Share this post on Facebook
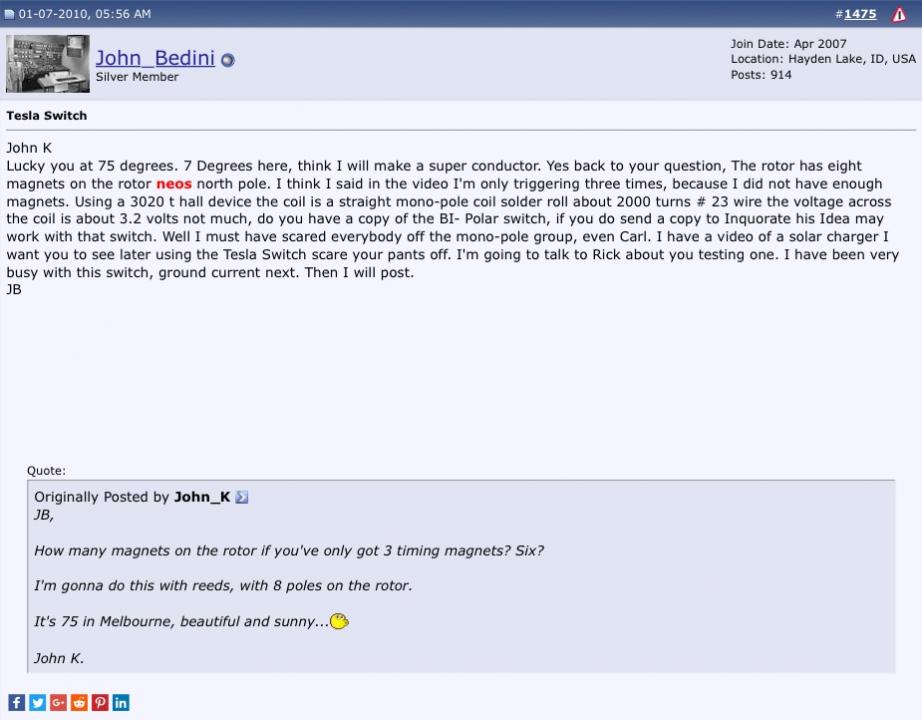This screenshot has height=720, width=922. [x=16, y=702]
